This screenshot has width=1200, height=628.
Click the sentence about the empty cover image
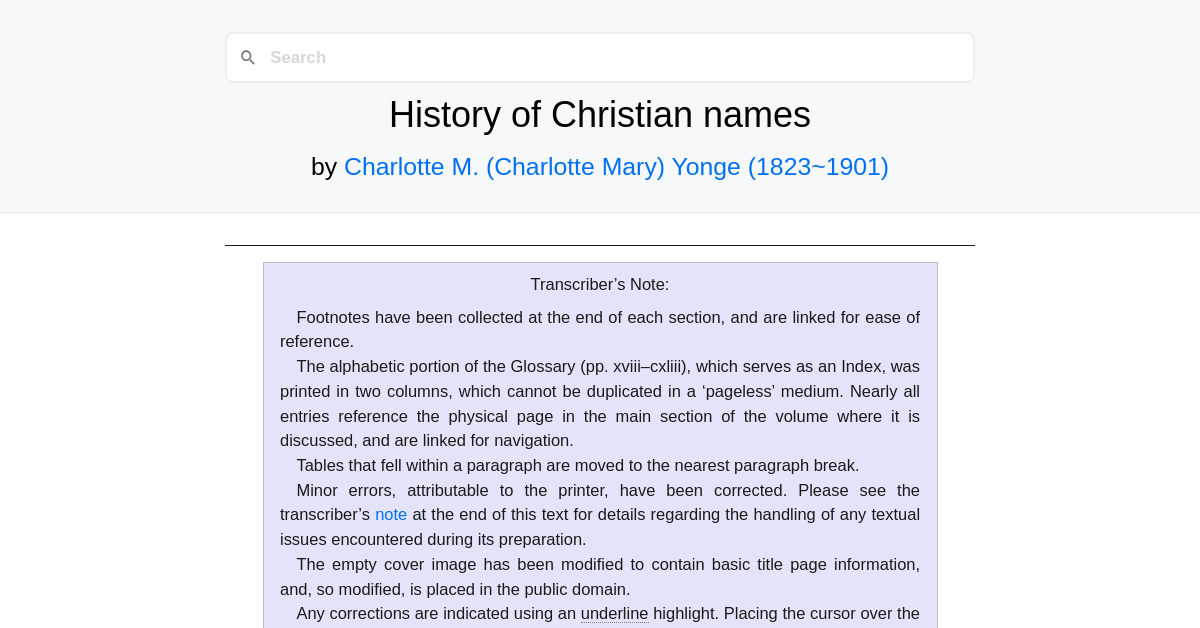tap(599, 576)
